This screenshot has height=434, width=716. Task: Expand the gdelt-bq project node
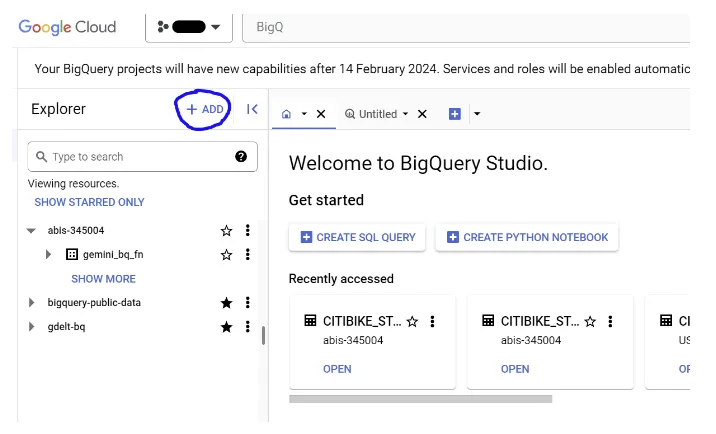pyautogui.click(x=31, y=327)
